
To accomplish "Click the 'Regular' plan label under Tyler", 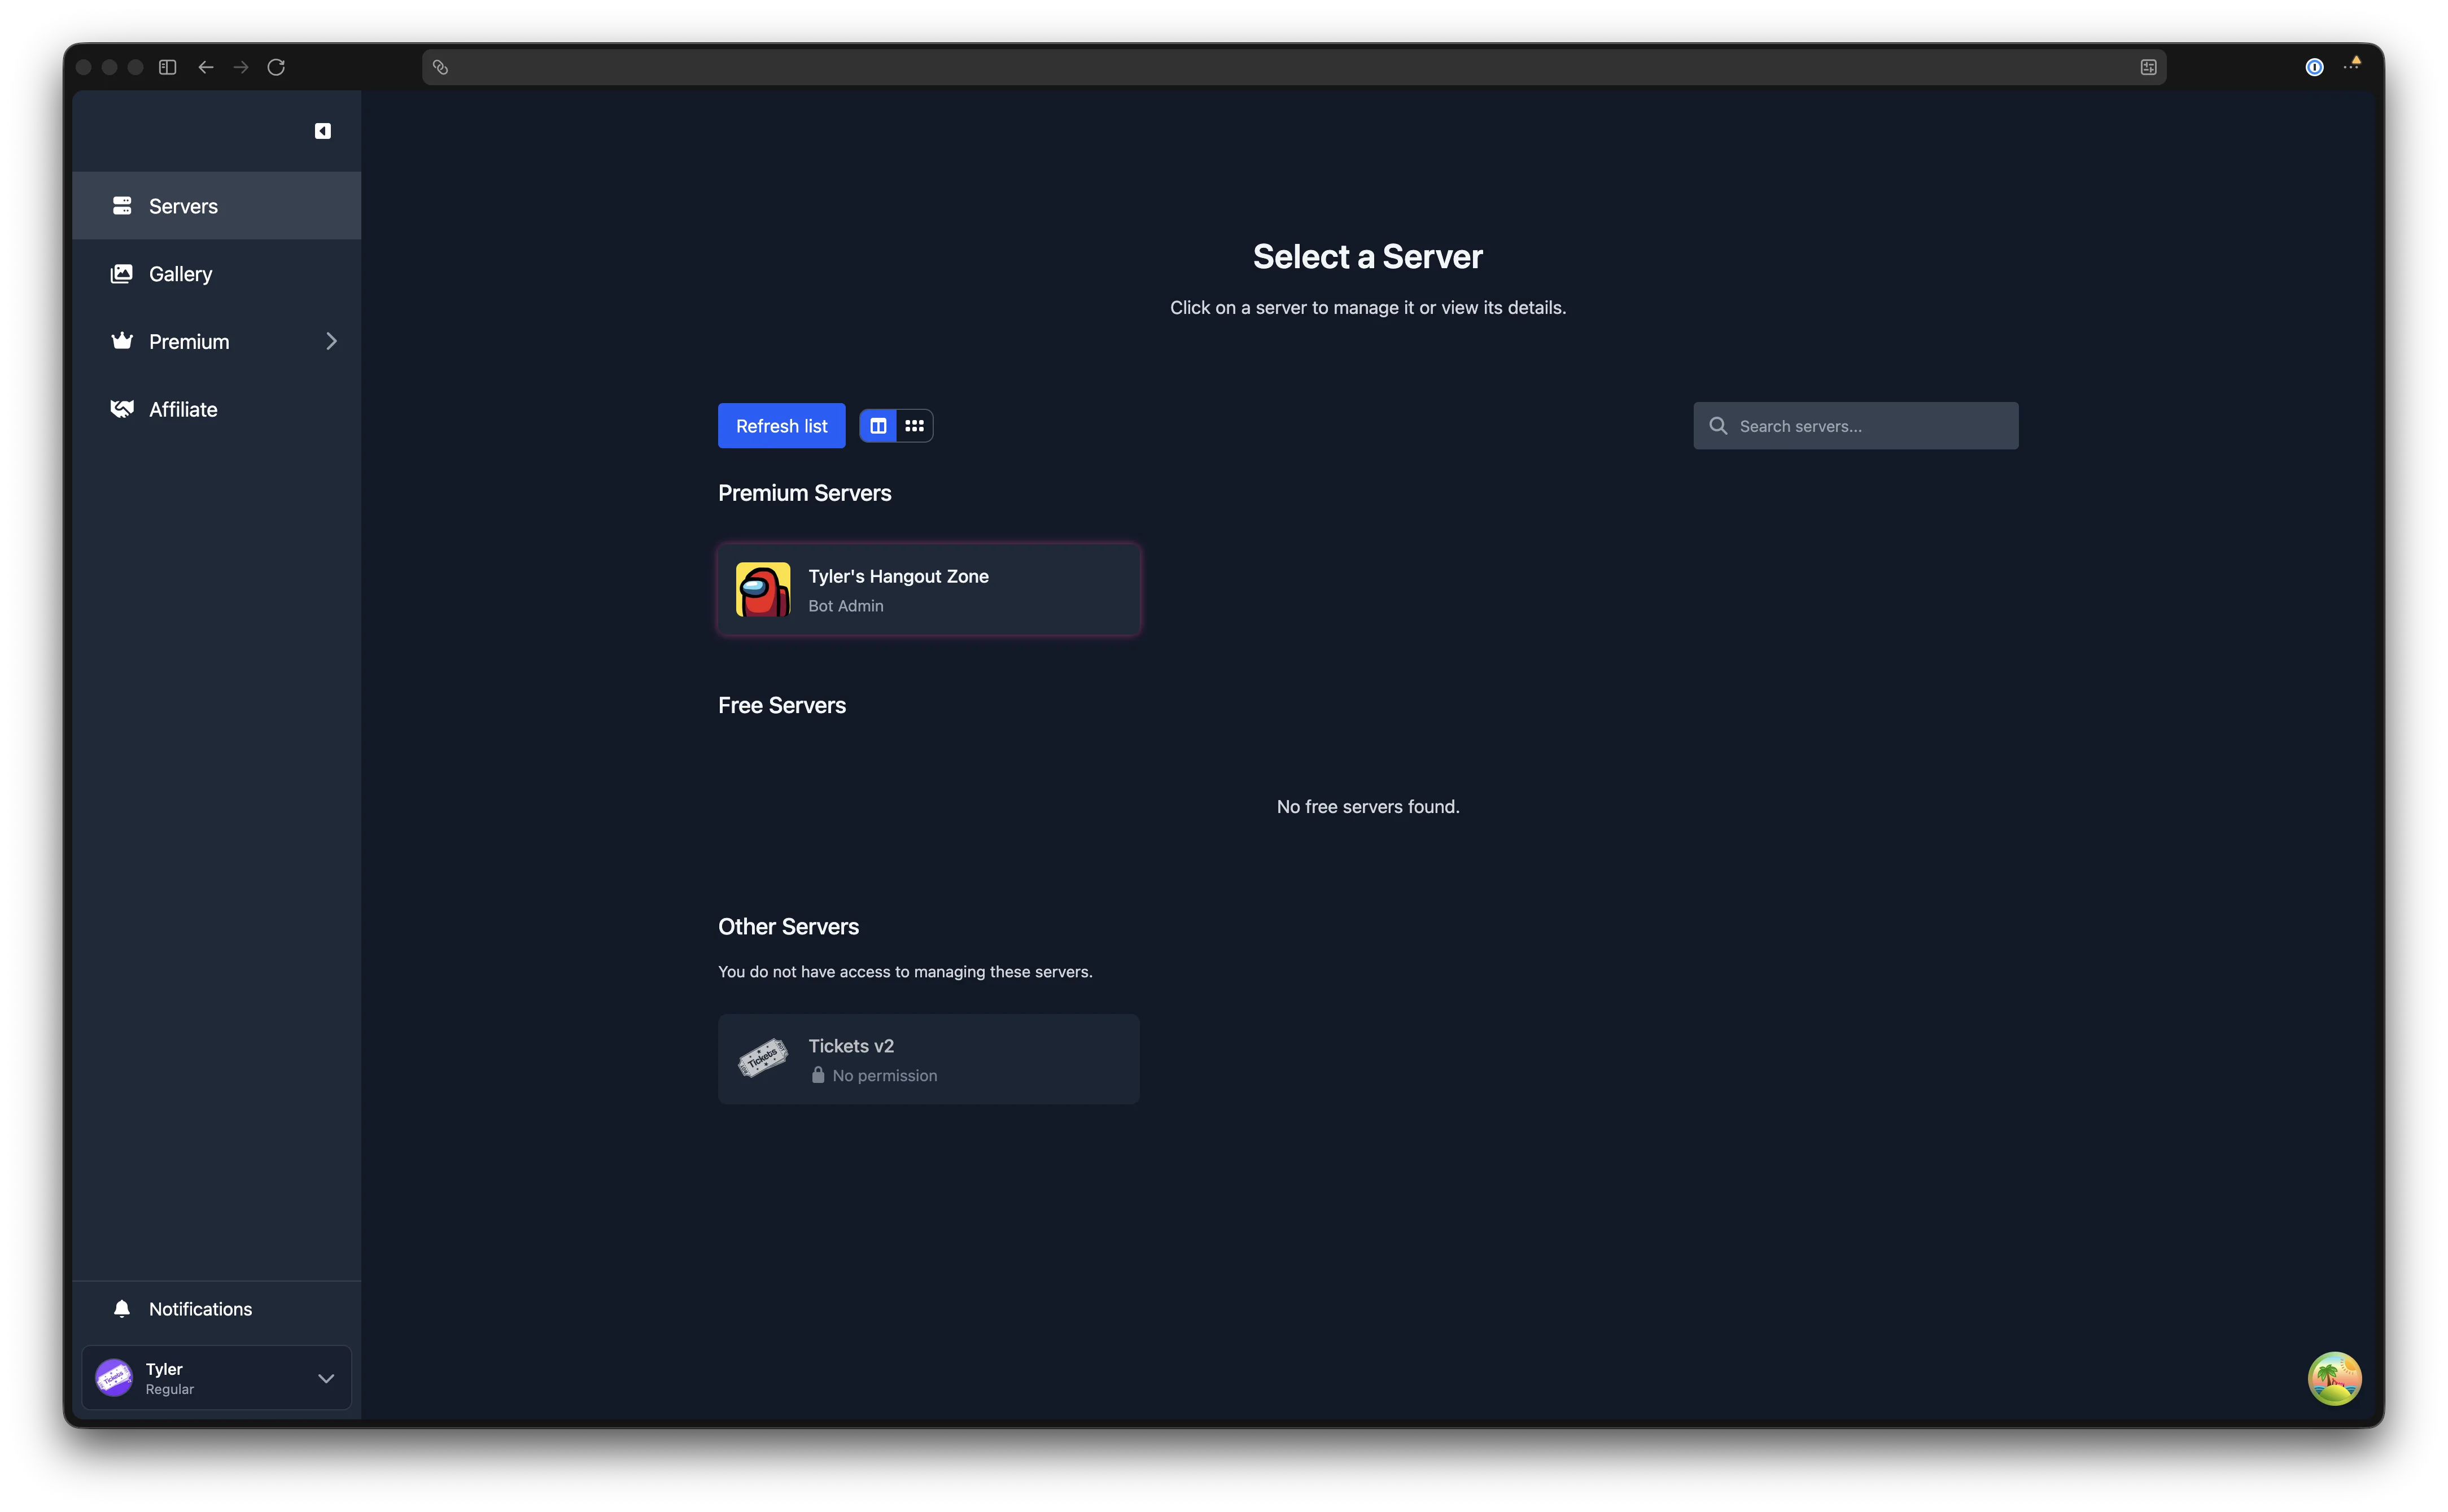I will tap(170, 1390).
